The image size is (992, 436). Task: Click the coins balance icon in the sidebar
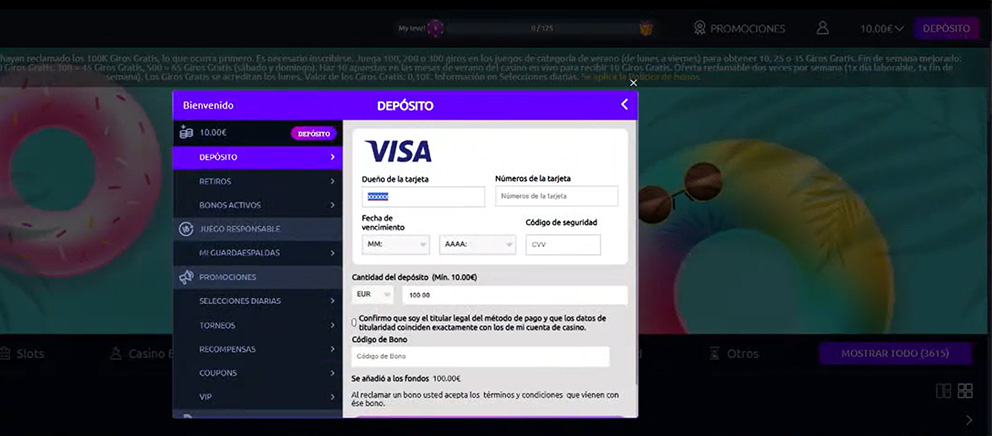click(186, 132)
